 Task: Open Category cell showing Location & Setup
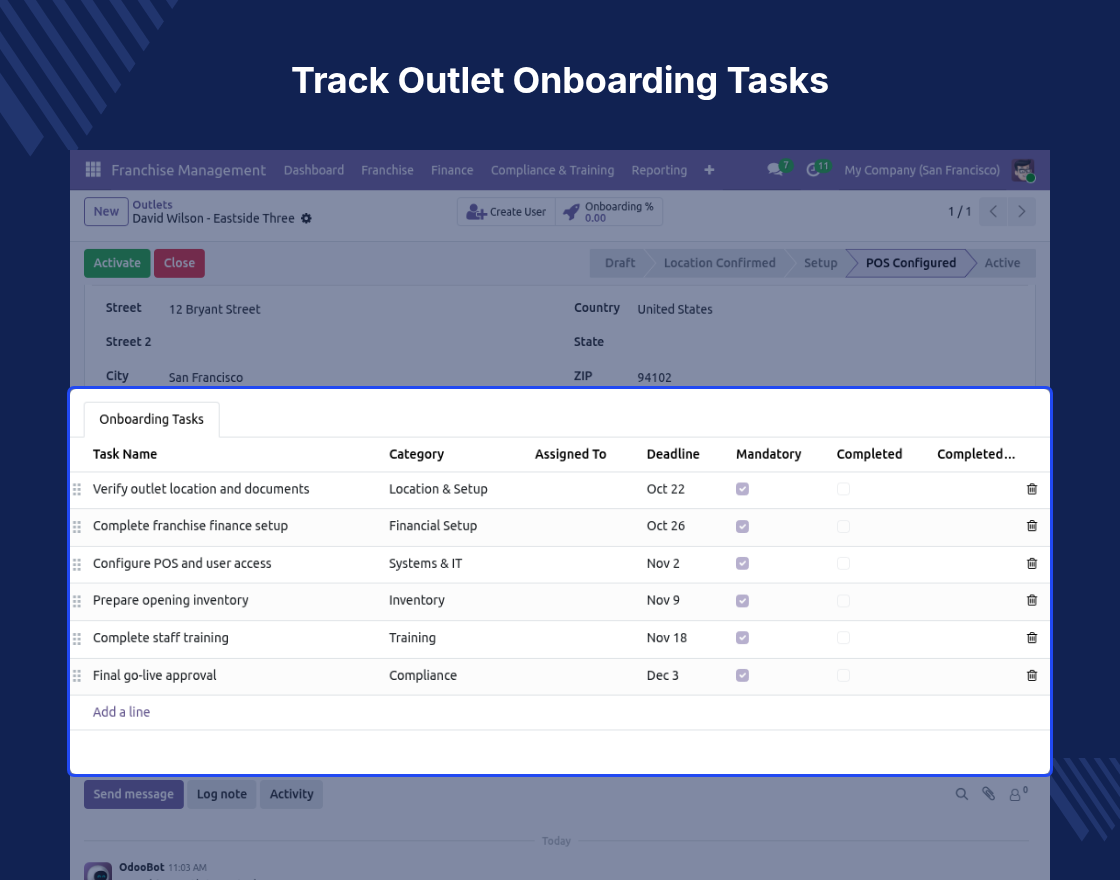tap(438, 489)
